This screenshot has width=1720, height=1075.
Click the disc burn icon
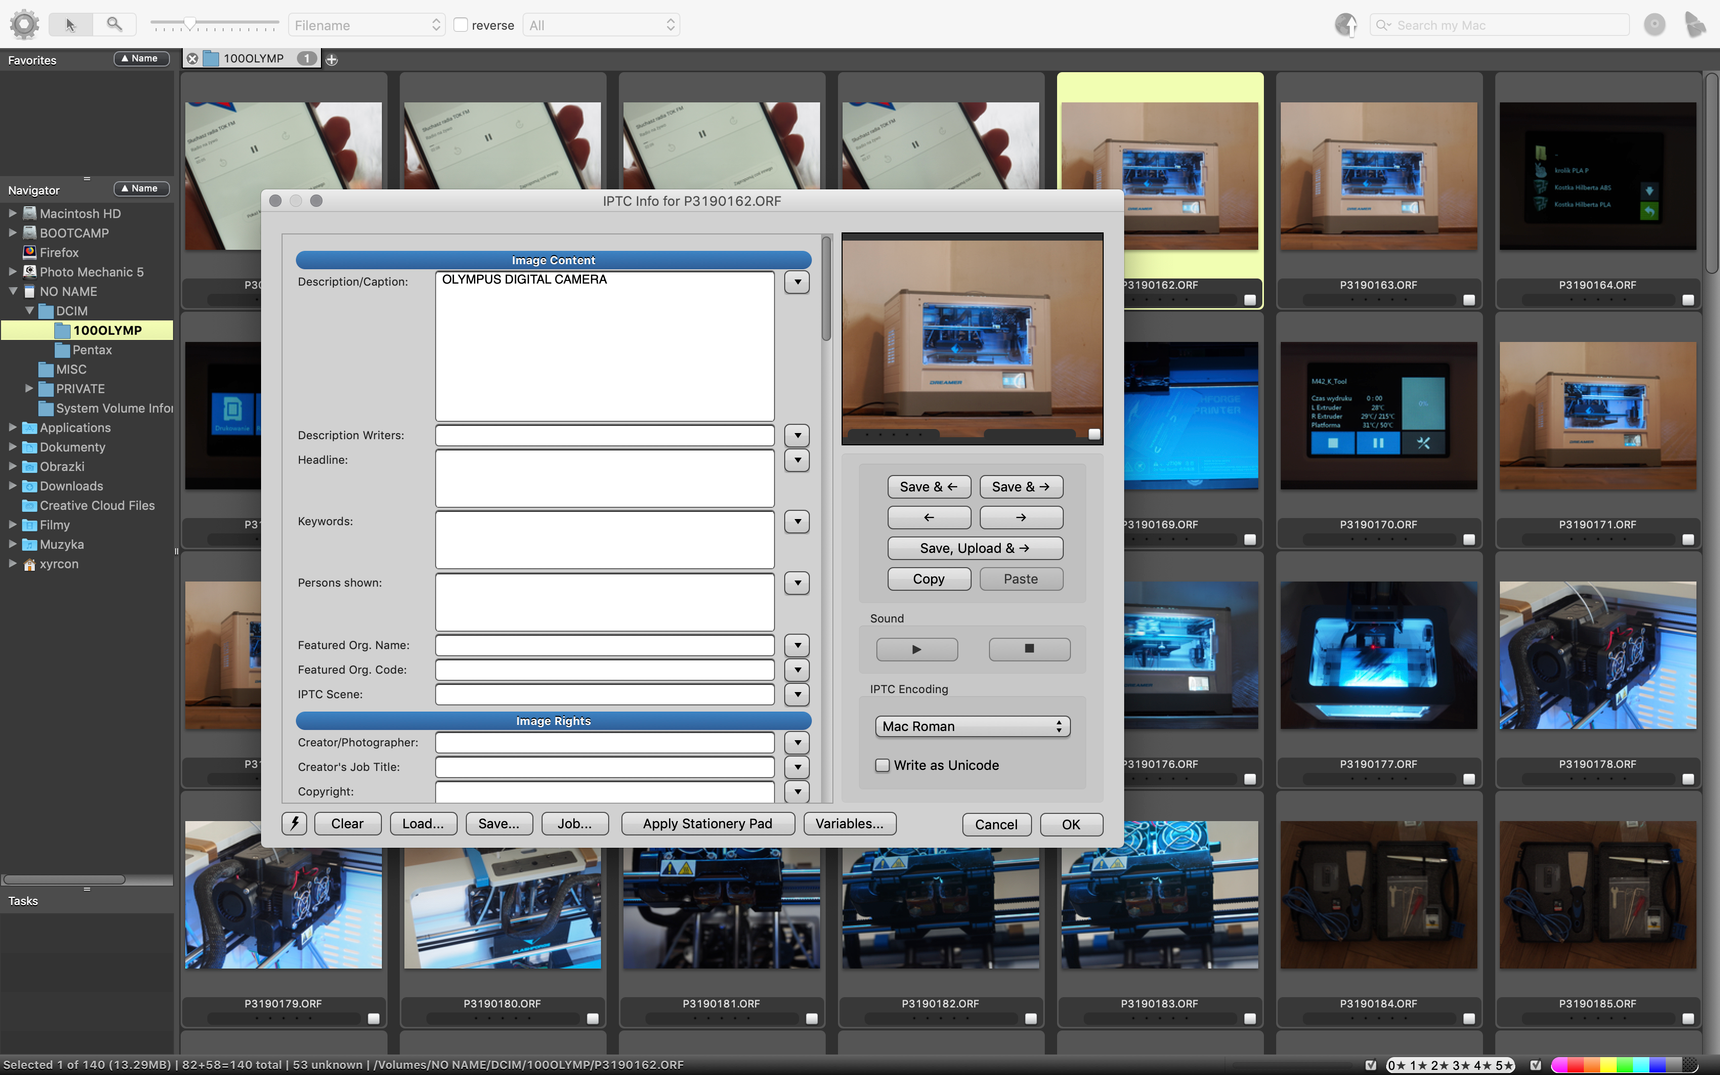1655,25
